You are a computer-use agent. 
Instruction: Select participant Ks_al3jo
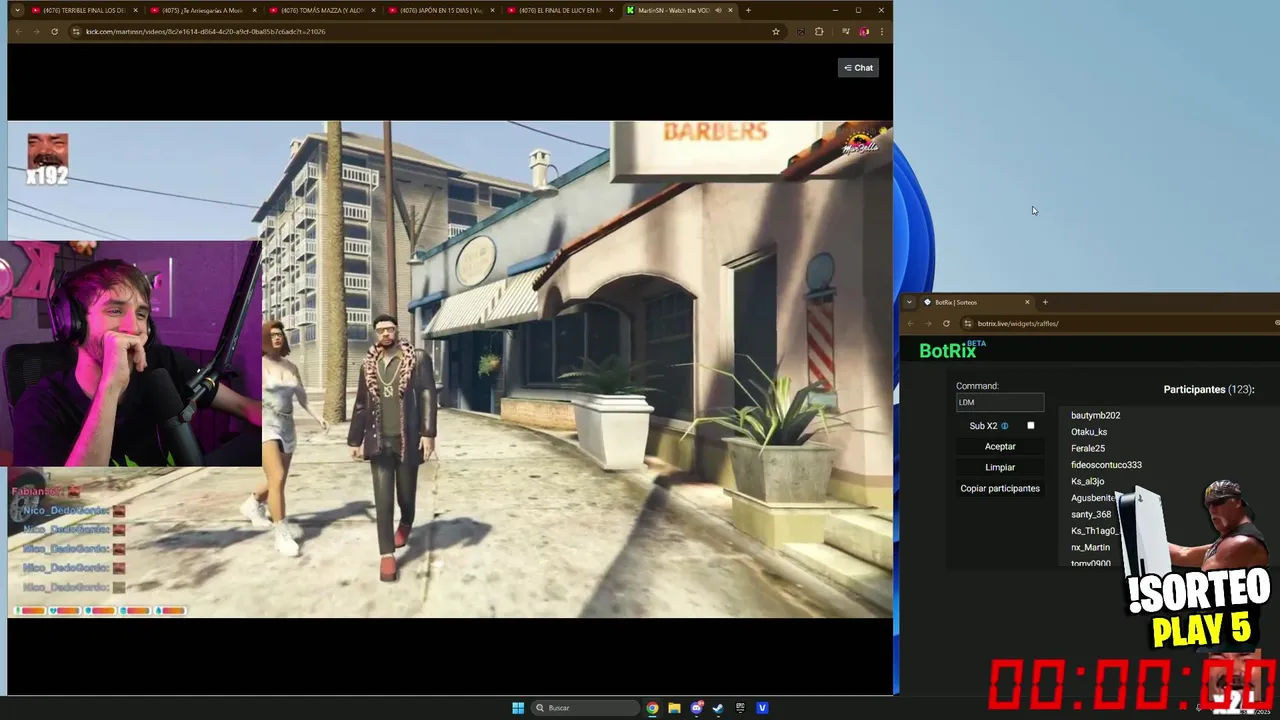point(1088,481)
